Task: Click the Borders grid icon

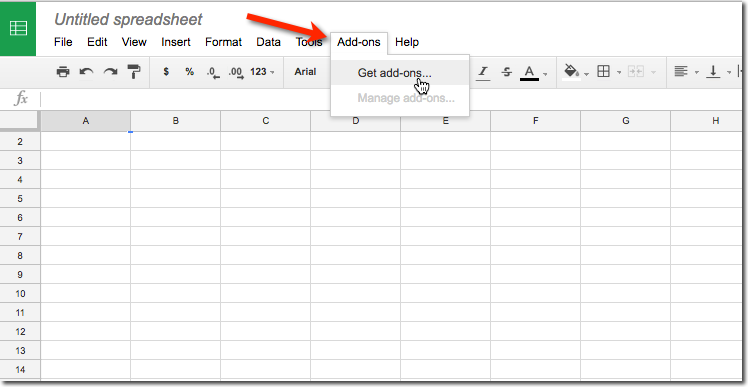Action: (603, 72)
